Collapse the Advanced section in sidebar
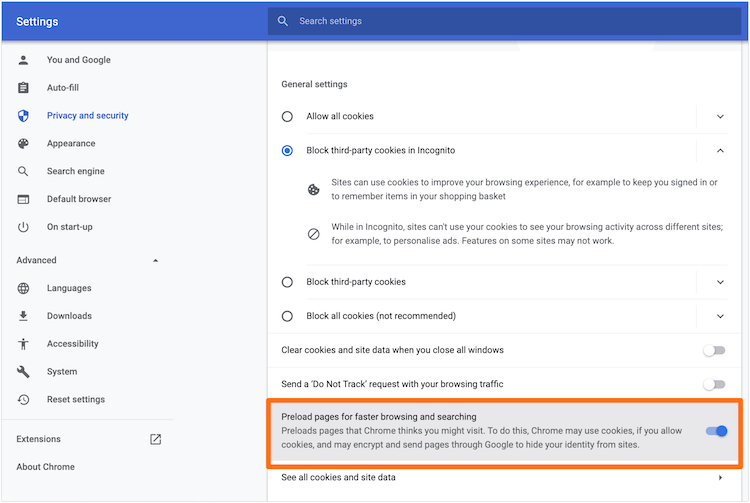 point(155,261)
